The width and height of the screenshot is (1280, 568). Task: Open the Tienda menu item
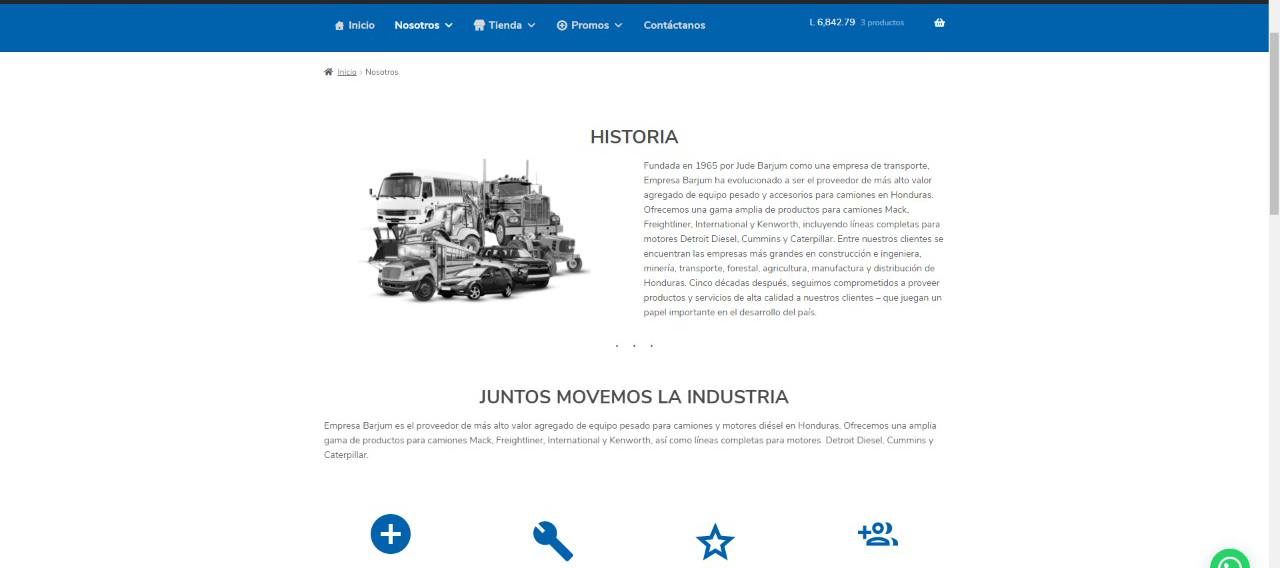505,26
